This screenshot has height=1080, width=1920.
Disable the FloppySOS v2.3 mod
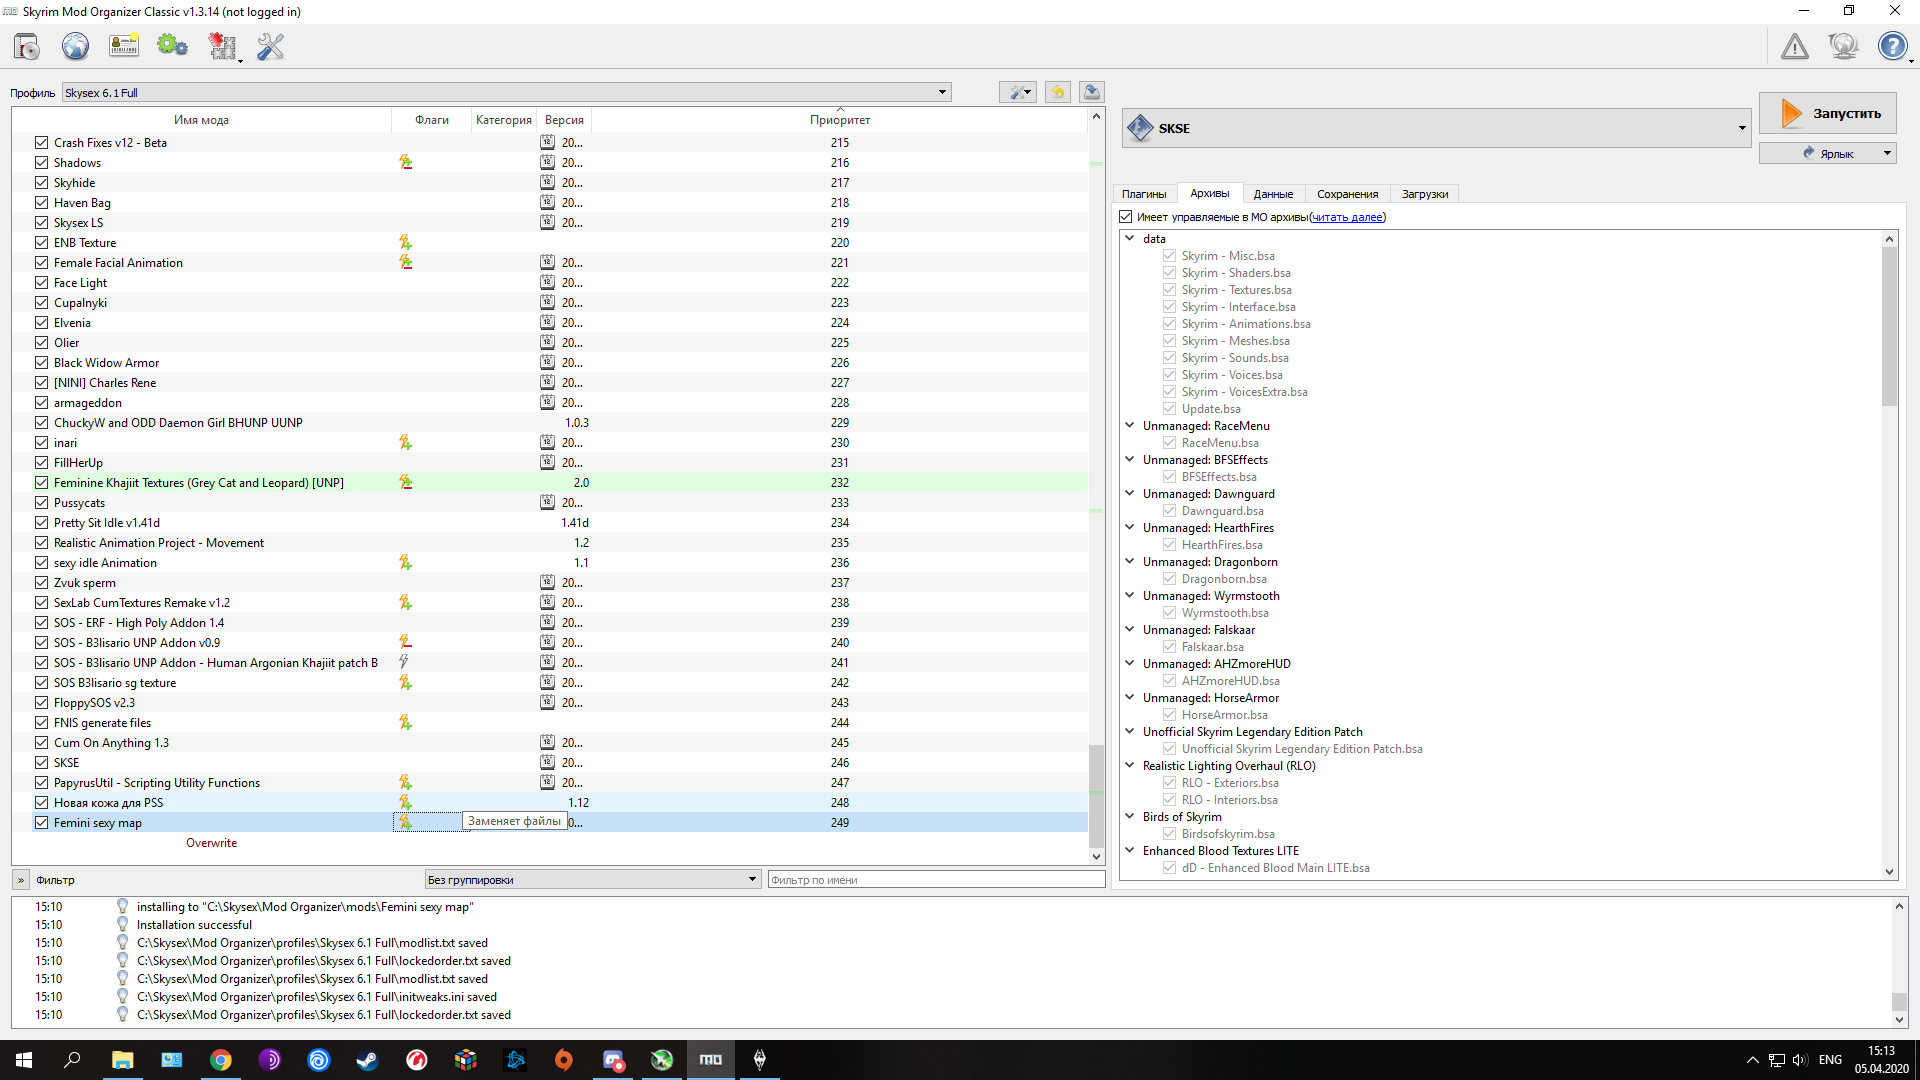coord(41,702)
